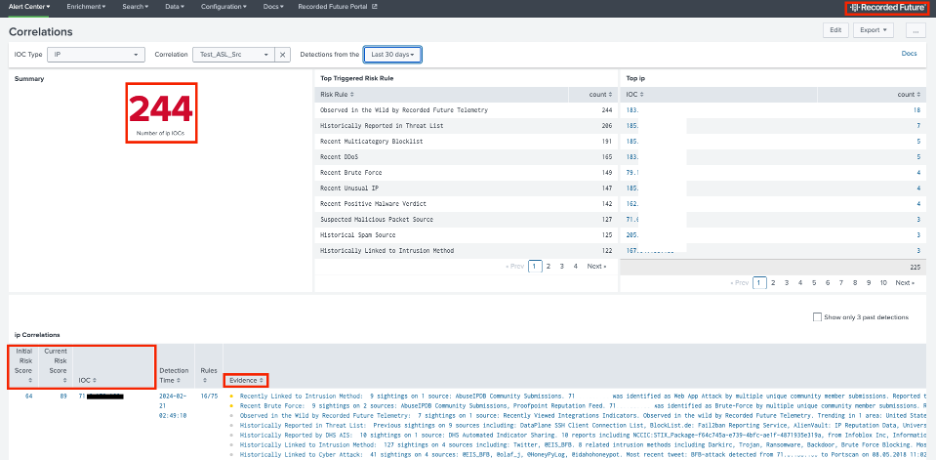
Task: Select Historically Reported in Threat List row
Action: [x=466, y=126]
